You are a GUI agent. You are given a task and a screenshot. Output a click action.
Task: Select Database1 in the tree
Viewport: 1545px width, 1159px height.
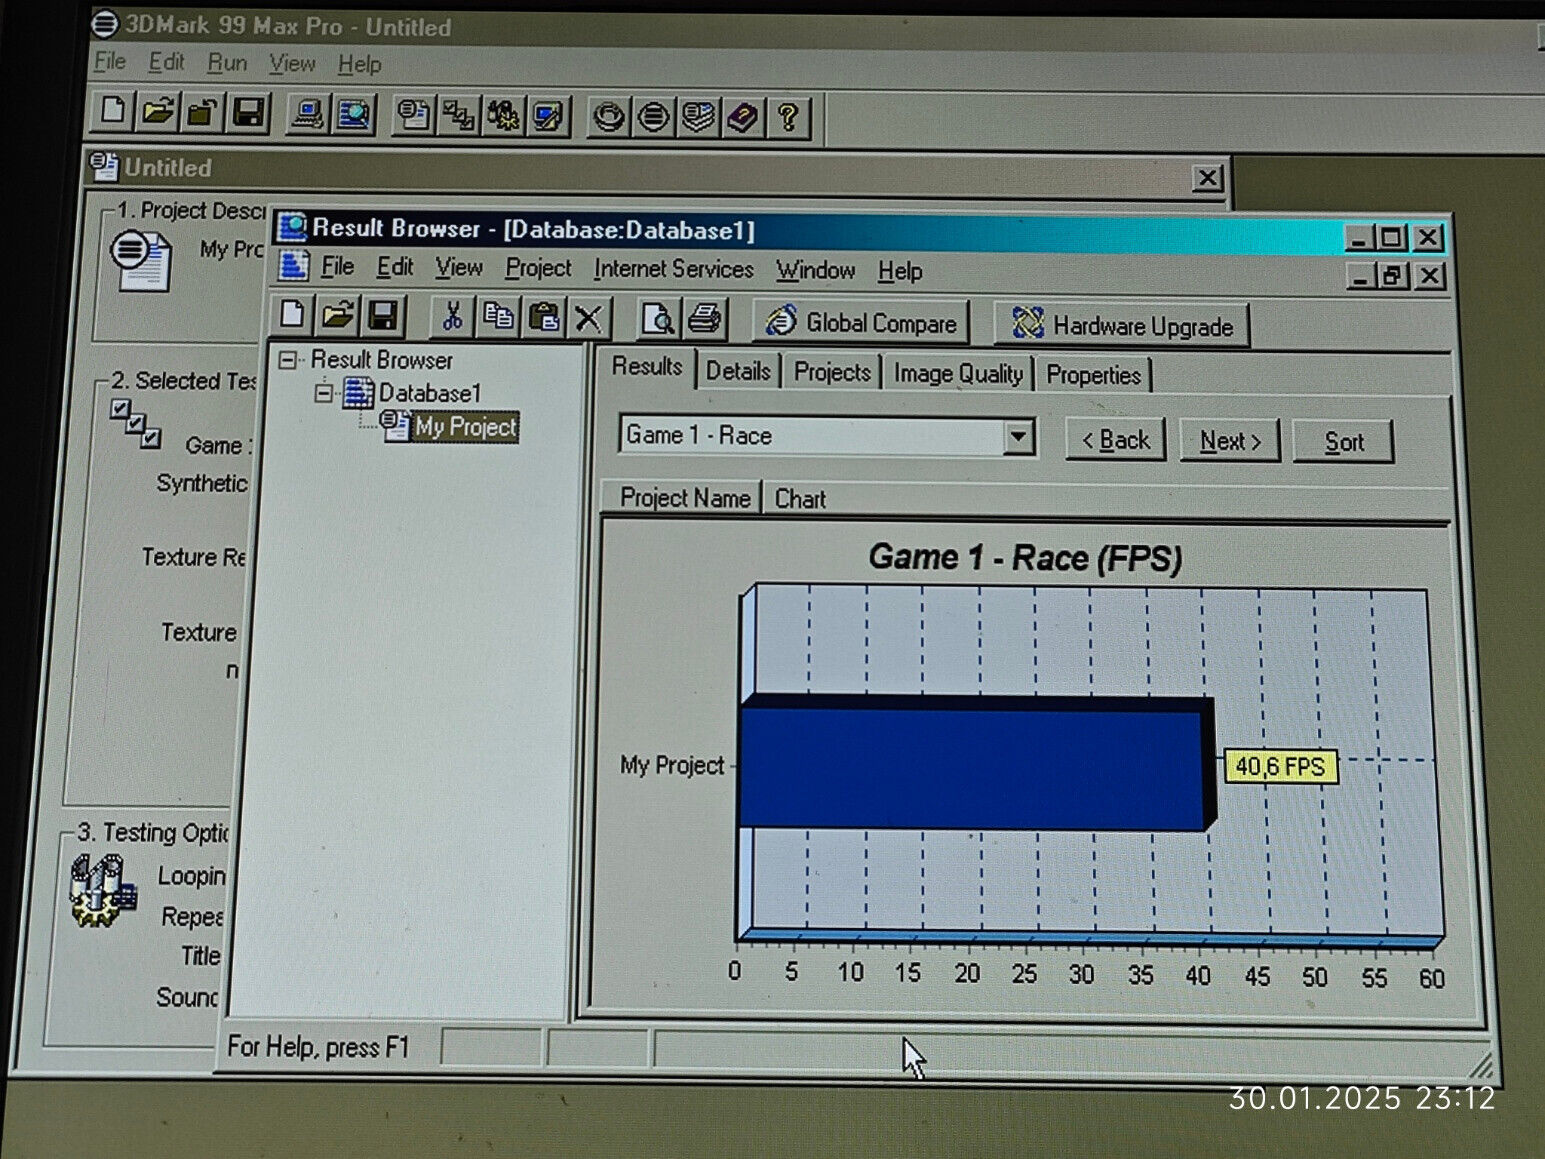click(x=430, y=393)
